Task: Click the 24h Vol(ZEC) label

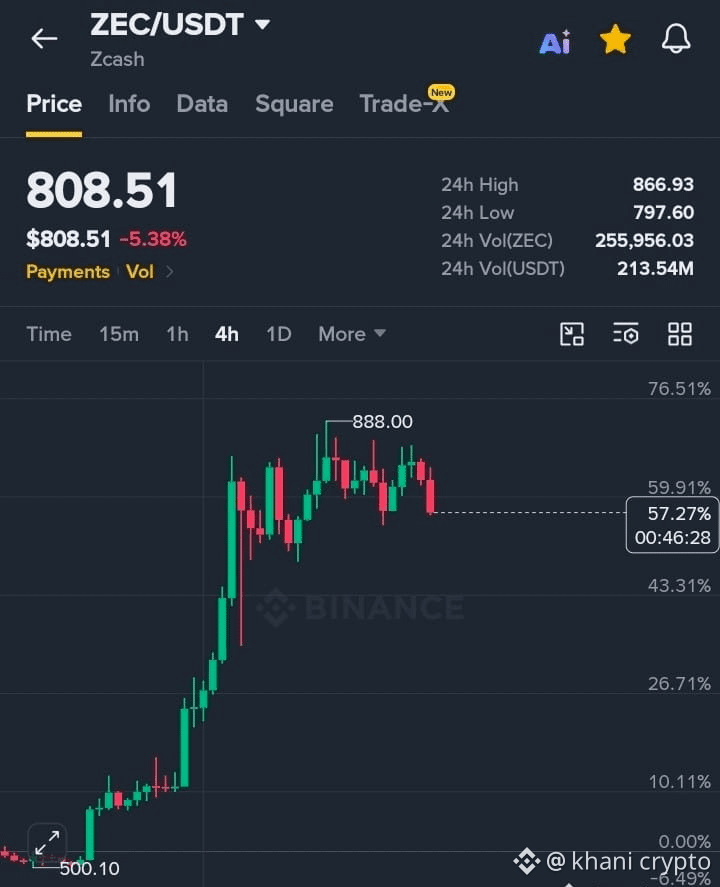Action: click(x=497, y=240)
